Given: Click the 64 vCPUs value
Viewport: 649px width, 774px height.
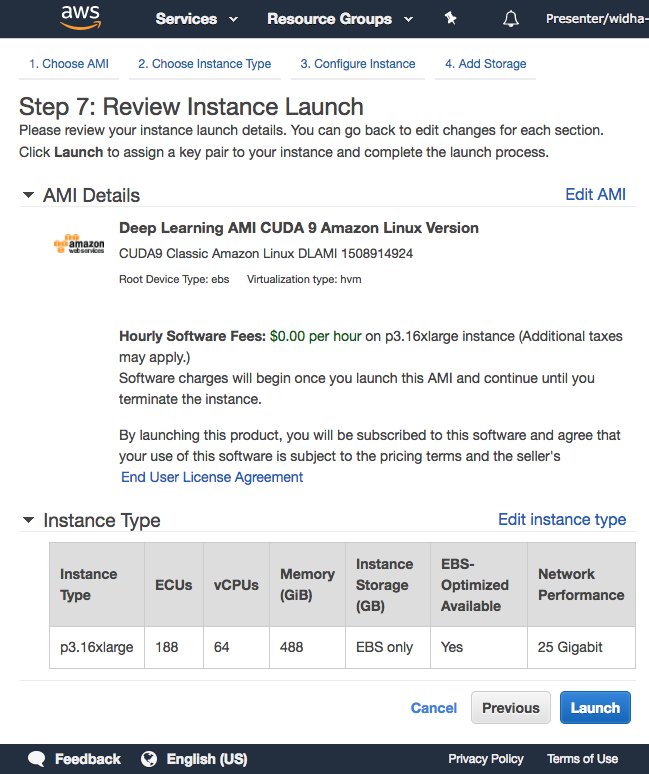Looking at the screenshot, I should [222, 647].
